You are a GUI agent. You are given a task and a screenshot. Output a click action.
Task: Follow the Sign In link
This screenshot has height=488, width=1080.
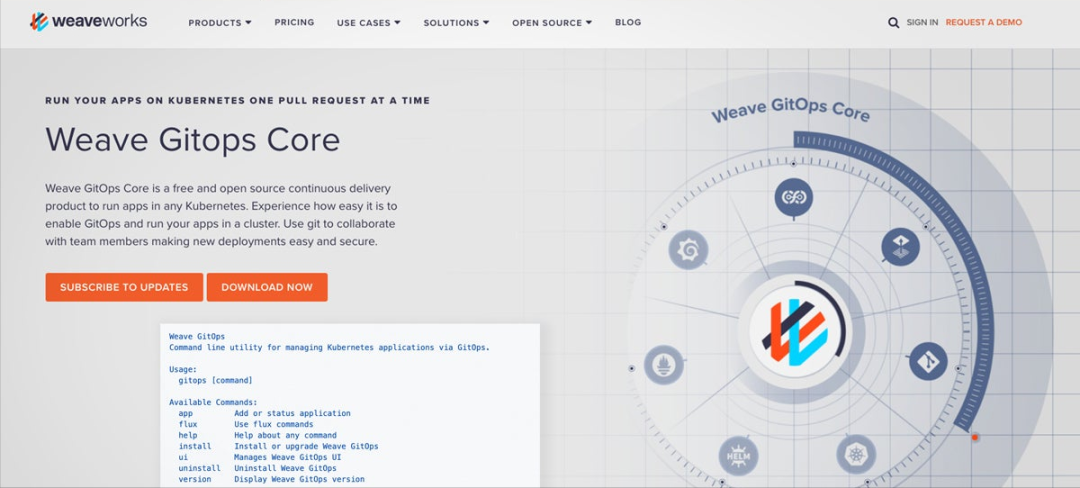[922, 22]
